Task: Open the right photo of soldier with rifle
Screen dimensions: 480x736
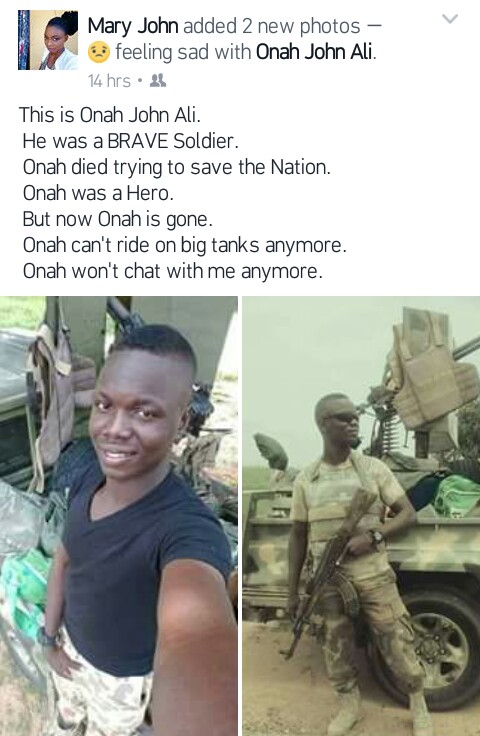Action: (361, 516)
